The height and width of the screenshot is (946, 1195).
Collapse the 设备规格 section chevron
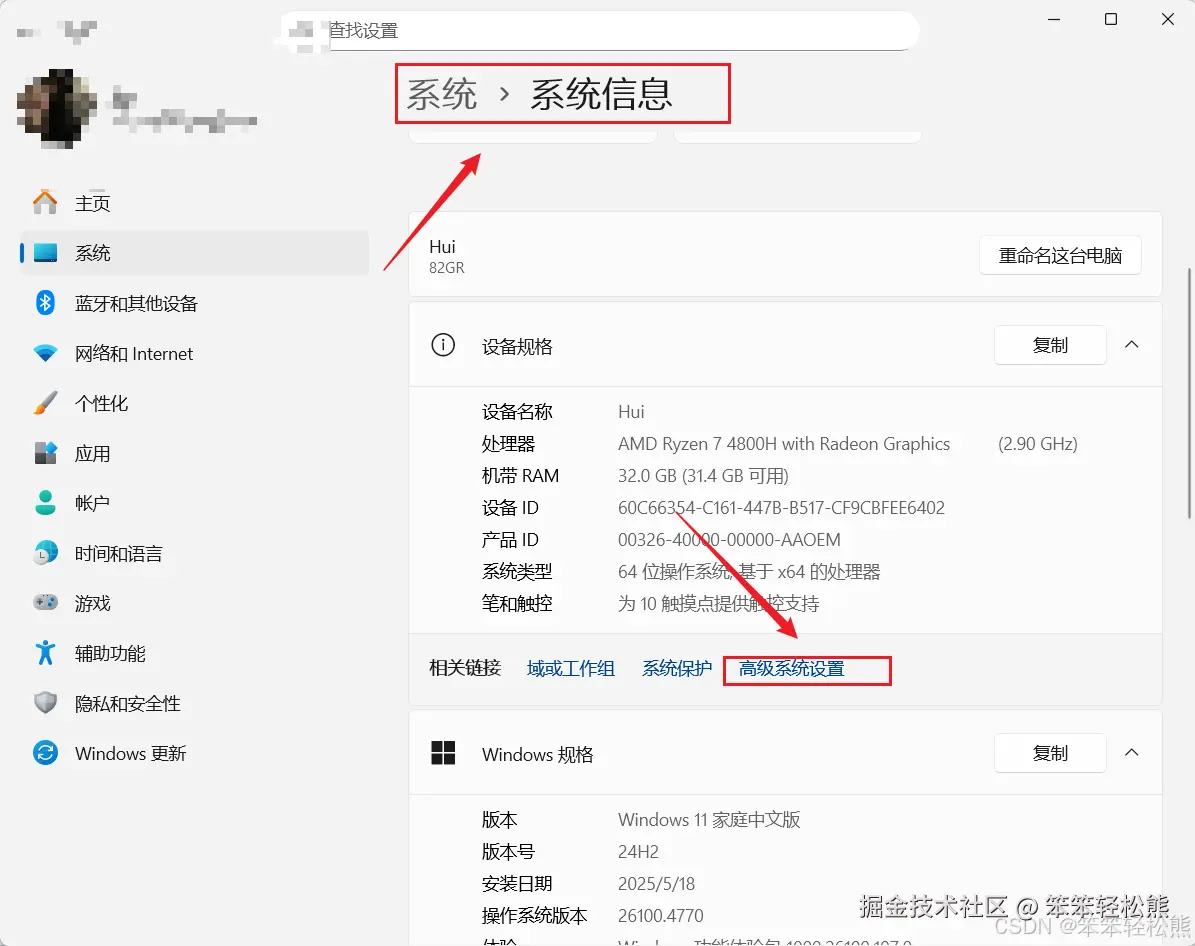[x=1130, y=345]
